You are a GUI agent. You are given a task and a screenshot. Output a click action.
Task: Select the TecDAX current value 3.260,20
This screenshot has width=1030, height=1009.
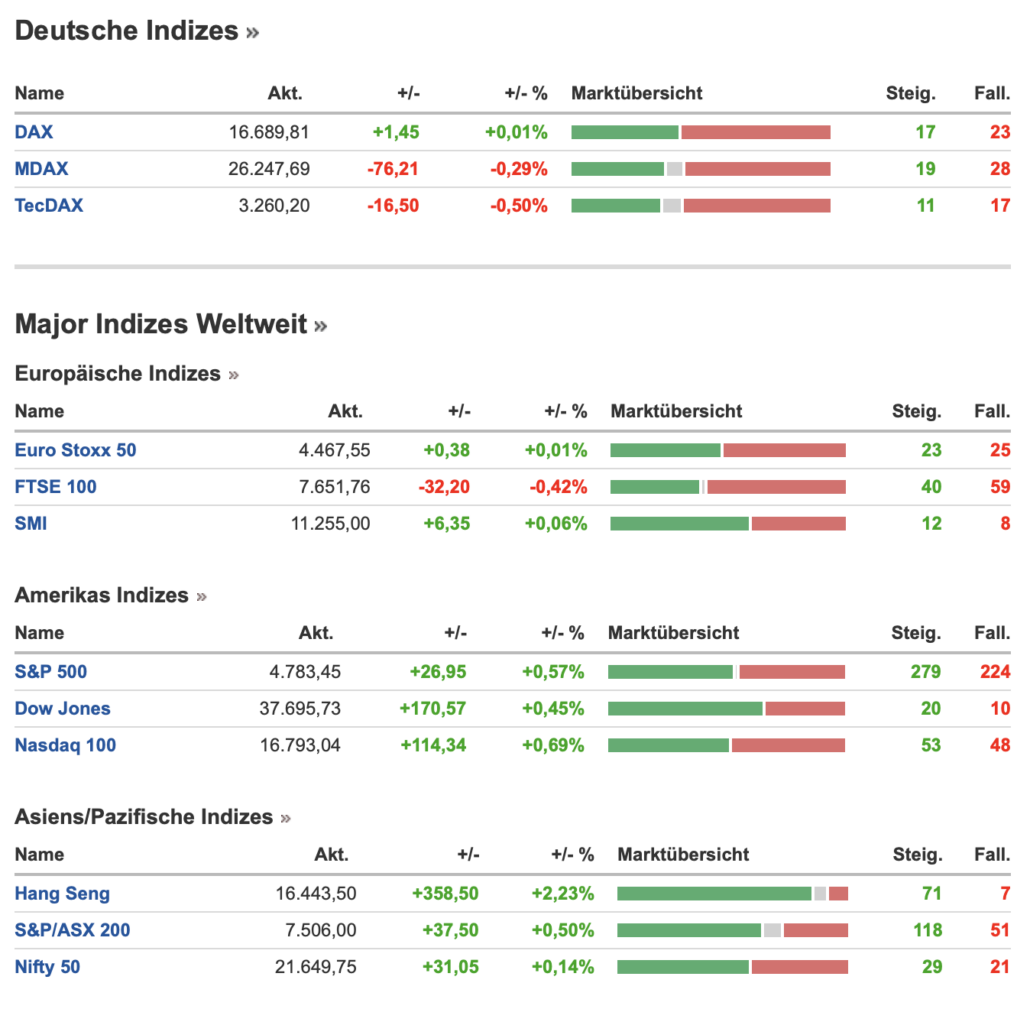[274, 206]
